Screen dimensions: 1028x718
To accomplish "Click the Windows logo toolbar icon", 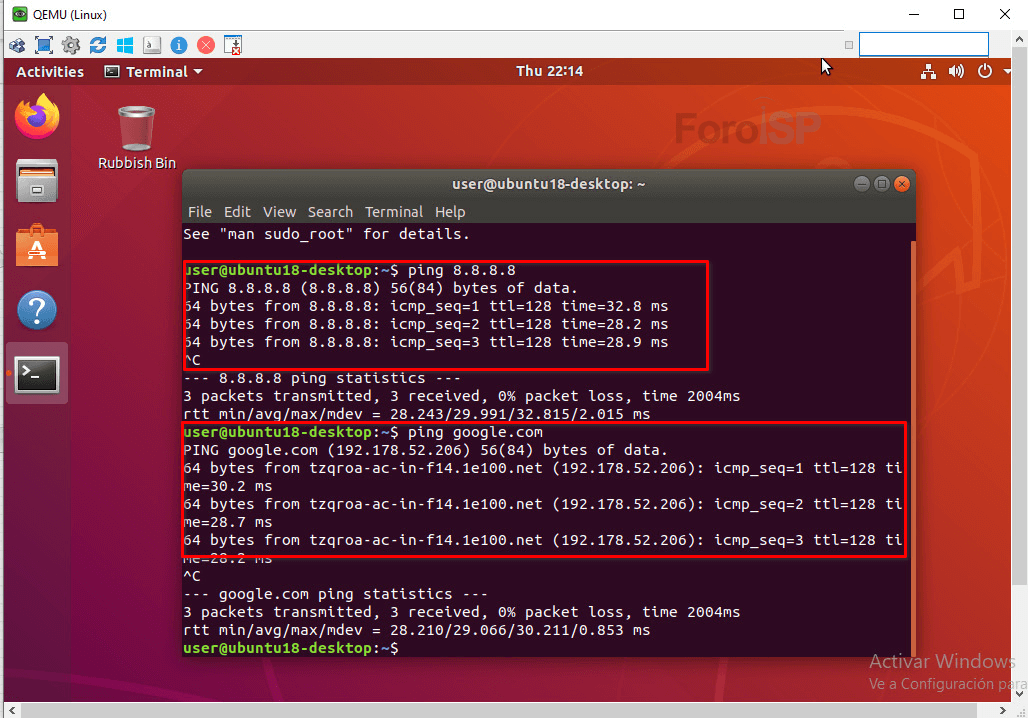I will pos(125,45).
